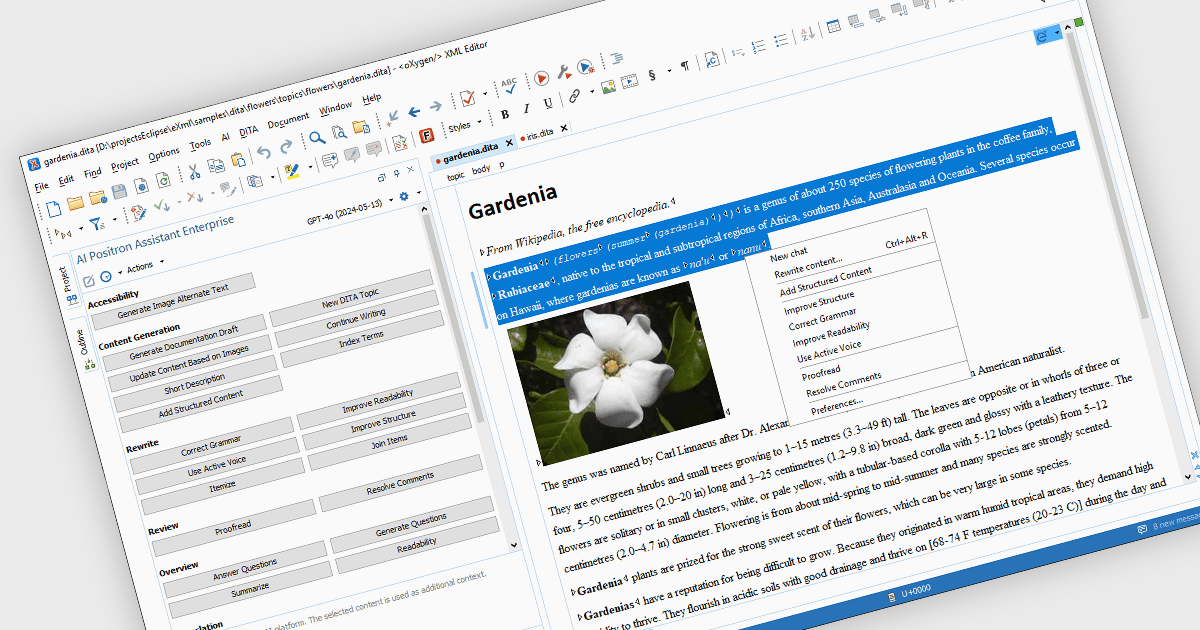
Task: Open the Tools menu
Action: pyautogui.click(x=200, y=145)
